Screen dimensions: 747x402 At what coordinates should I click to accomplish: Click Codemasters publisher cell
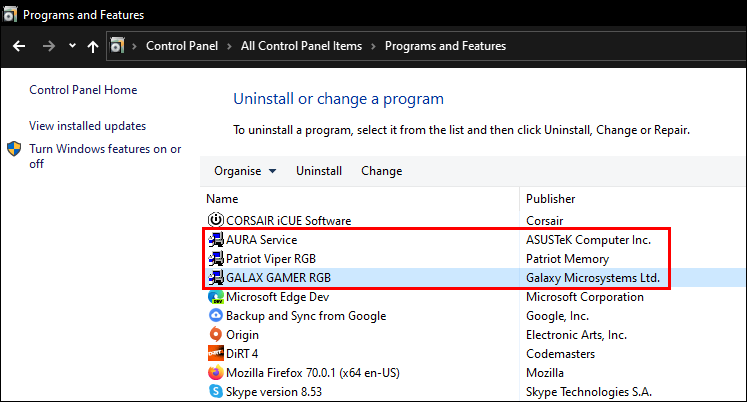[x=560, y=354]
